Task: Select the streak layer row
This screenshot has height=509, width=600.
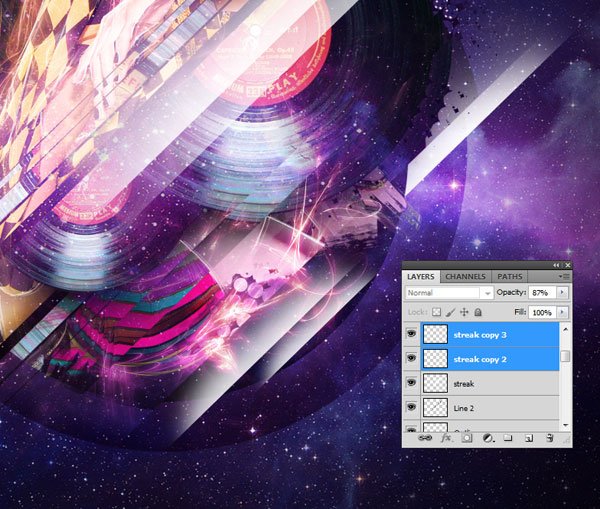Action: coord(490,383)
